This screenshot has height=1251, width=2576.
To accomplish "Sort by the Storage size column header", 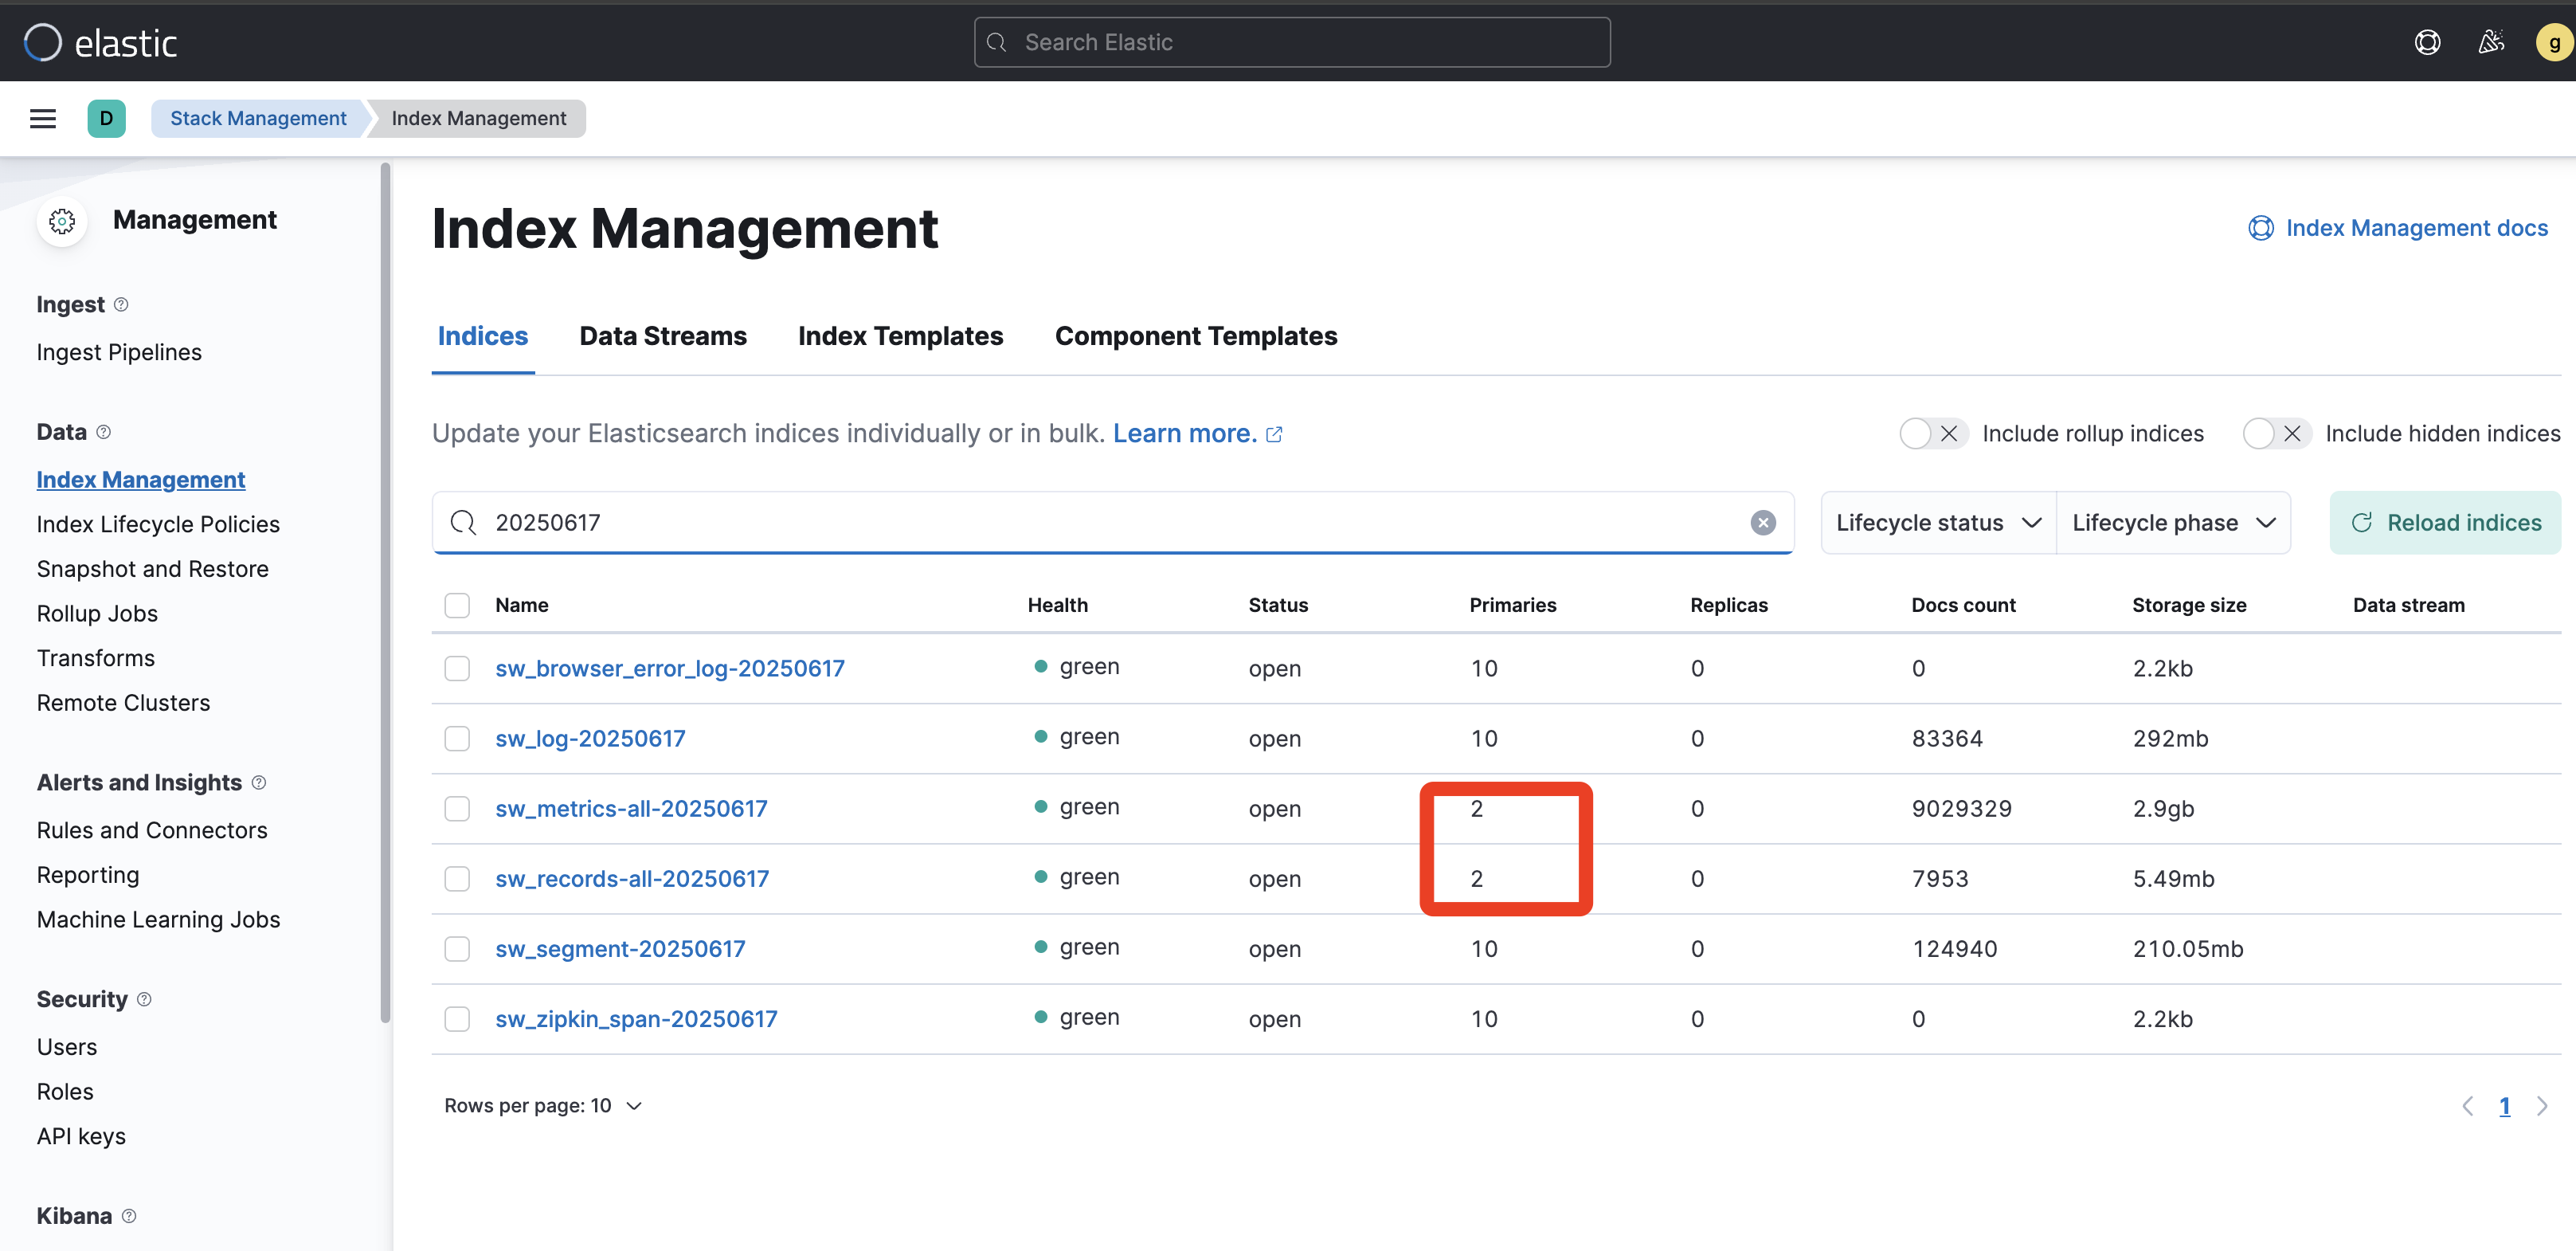I will point(2189,605).
